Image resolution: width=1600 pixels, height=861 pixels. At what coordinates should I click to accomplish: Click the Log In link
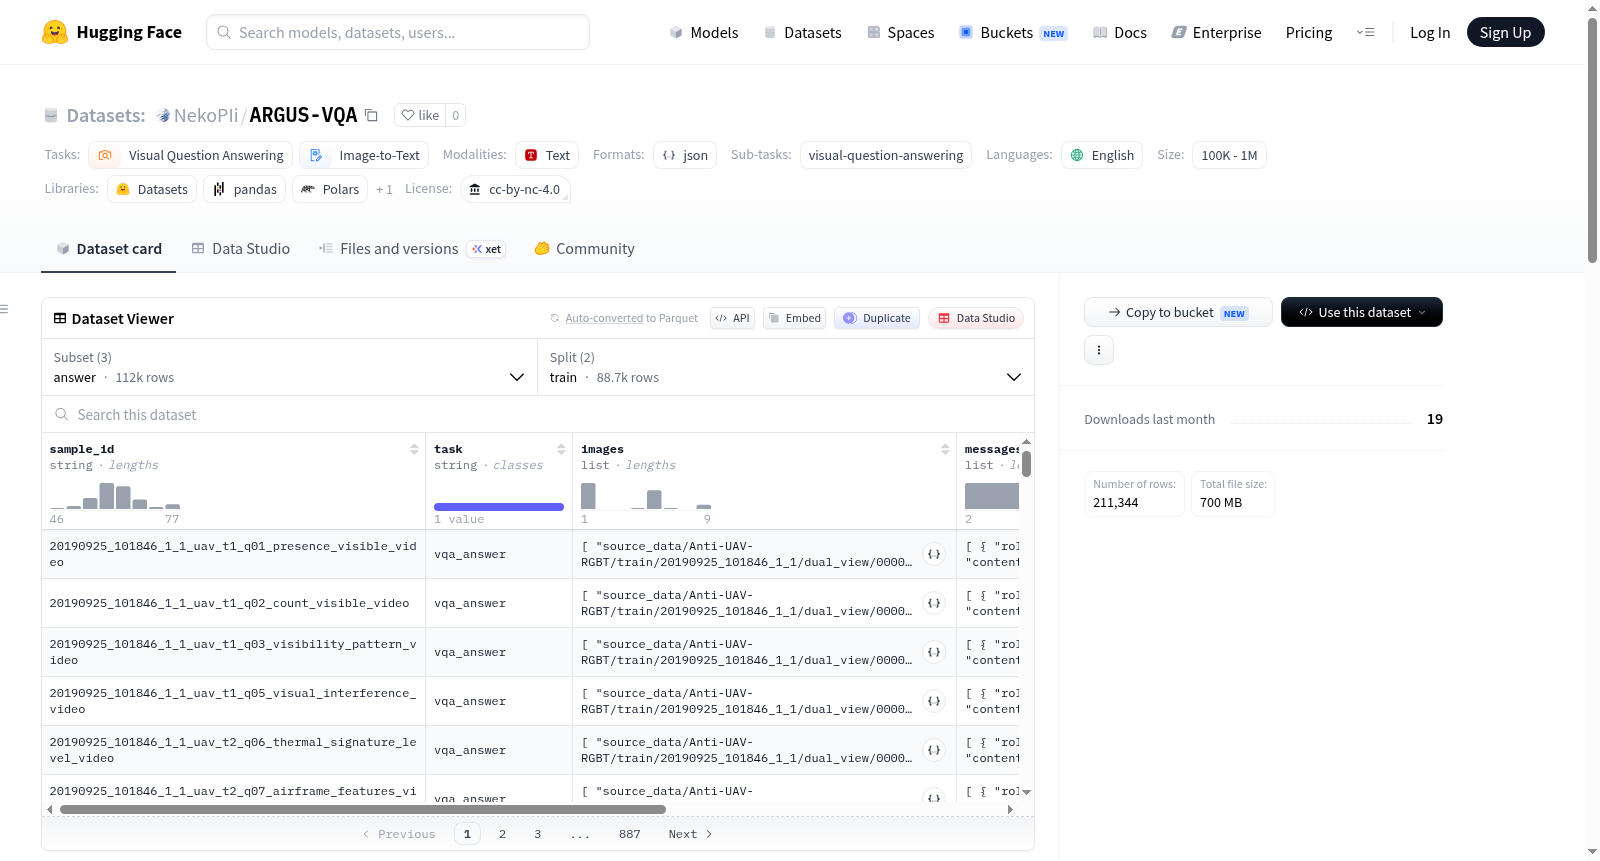(1430, 32)
